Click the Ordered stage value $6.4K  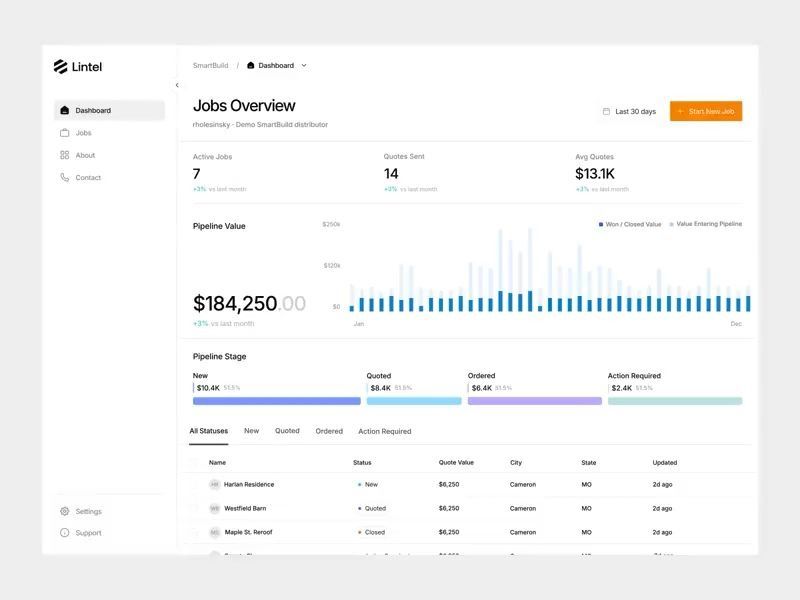pyautogui.click(x=482, y=388)
